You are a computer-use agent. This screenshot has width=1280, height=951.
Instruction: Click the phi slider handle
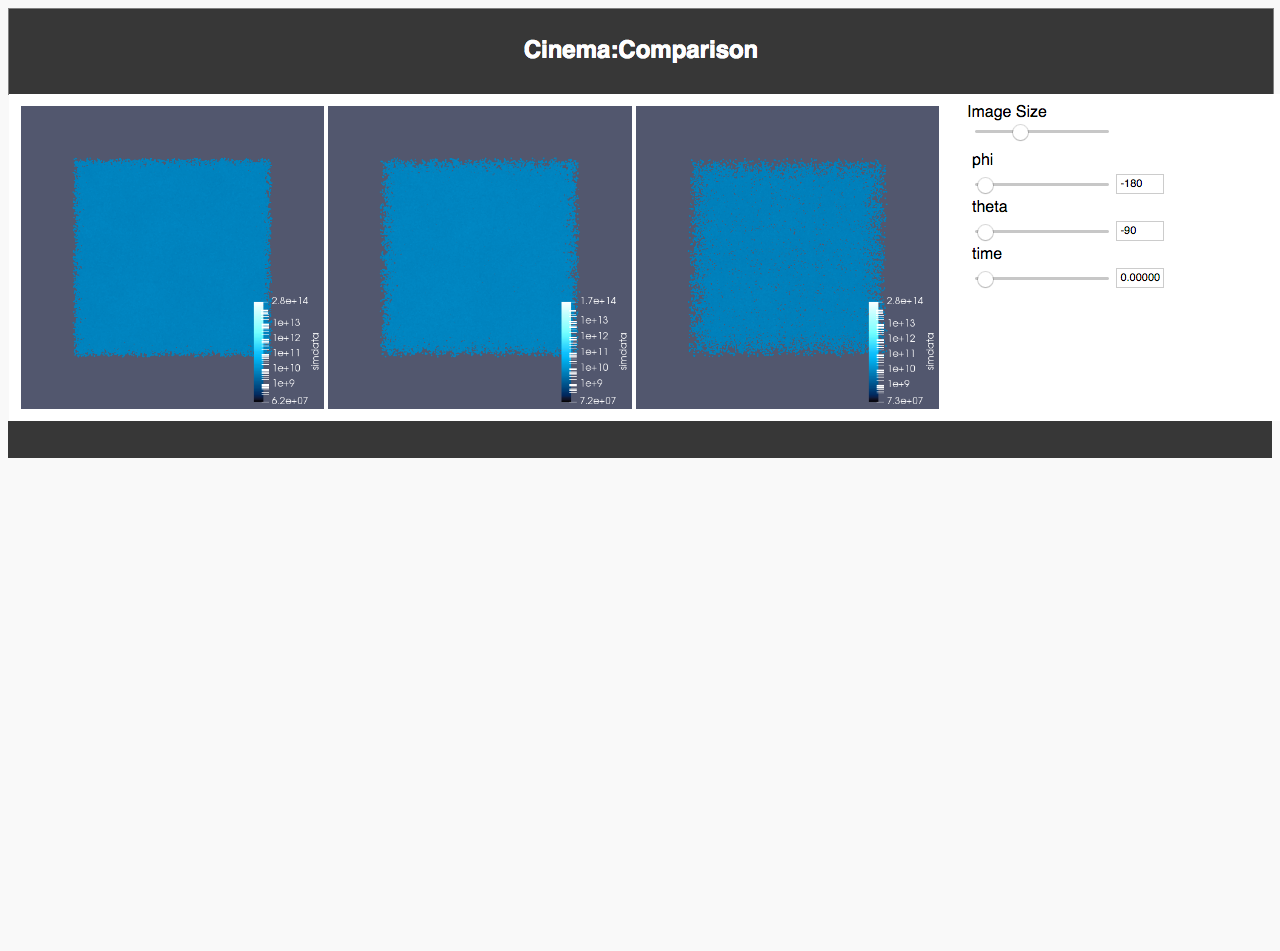[985, 185]
